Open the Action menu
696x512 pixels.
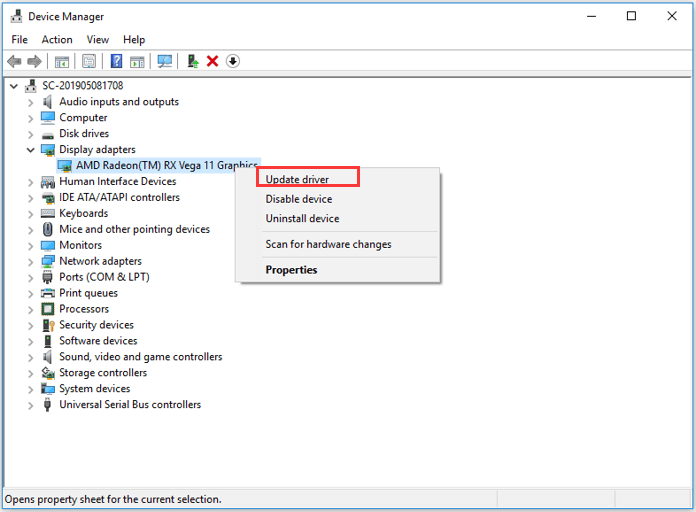pyautogui.click(x=57, y=40)
